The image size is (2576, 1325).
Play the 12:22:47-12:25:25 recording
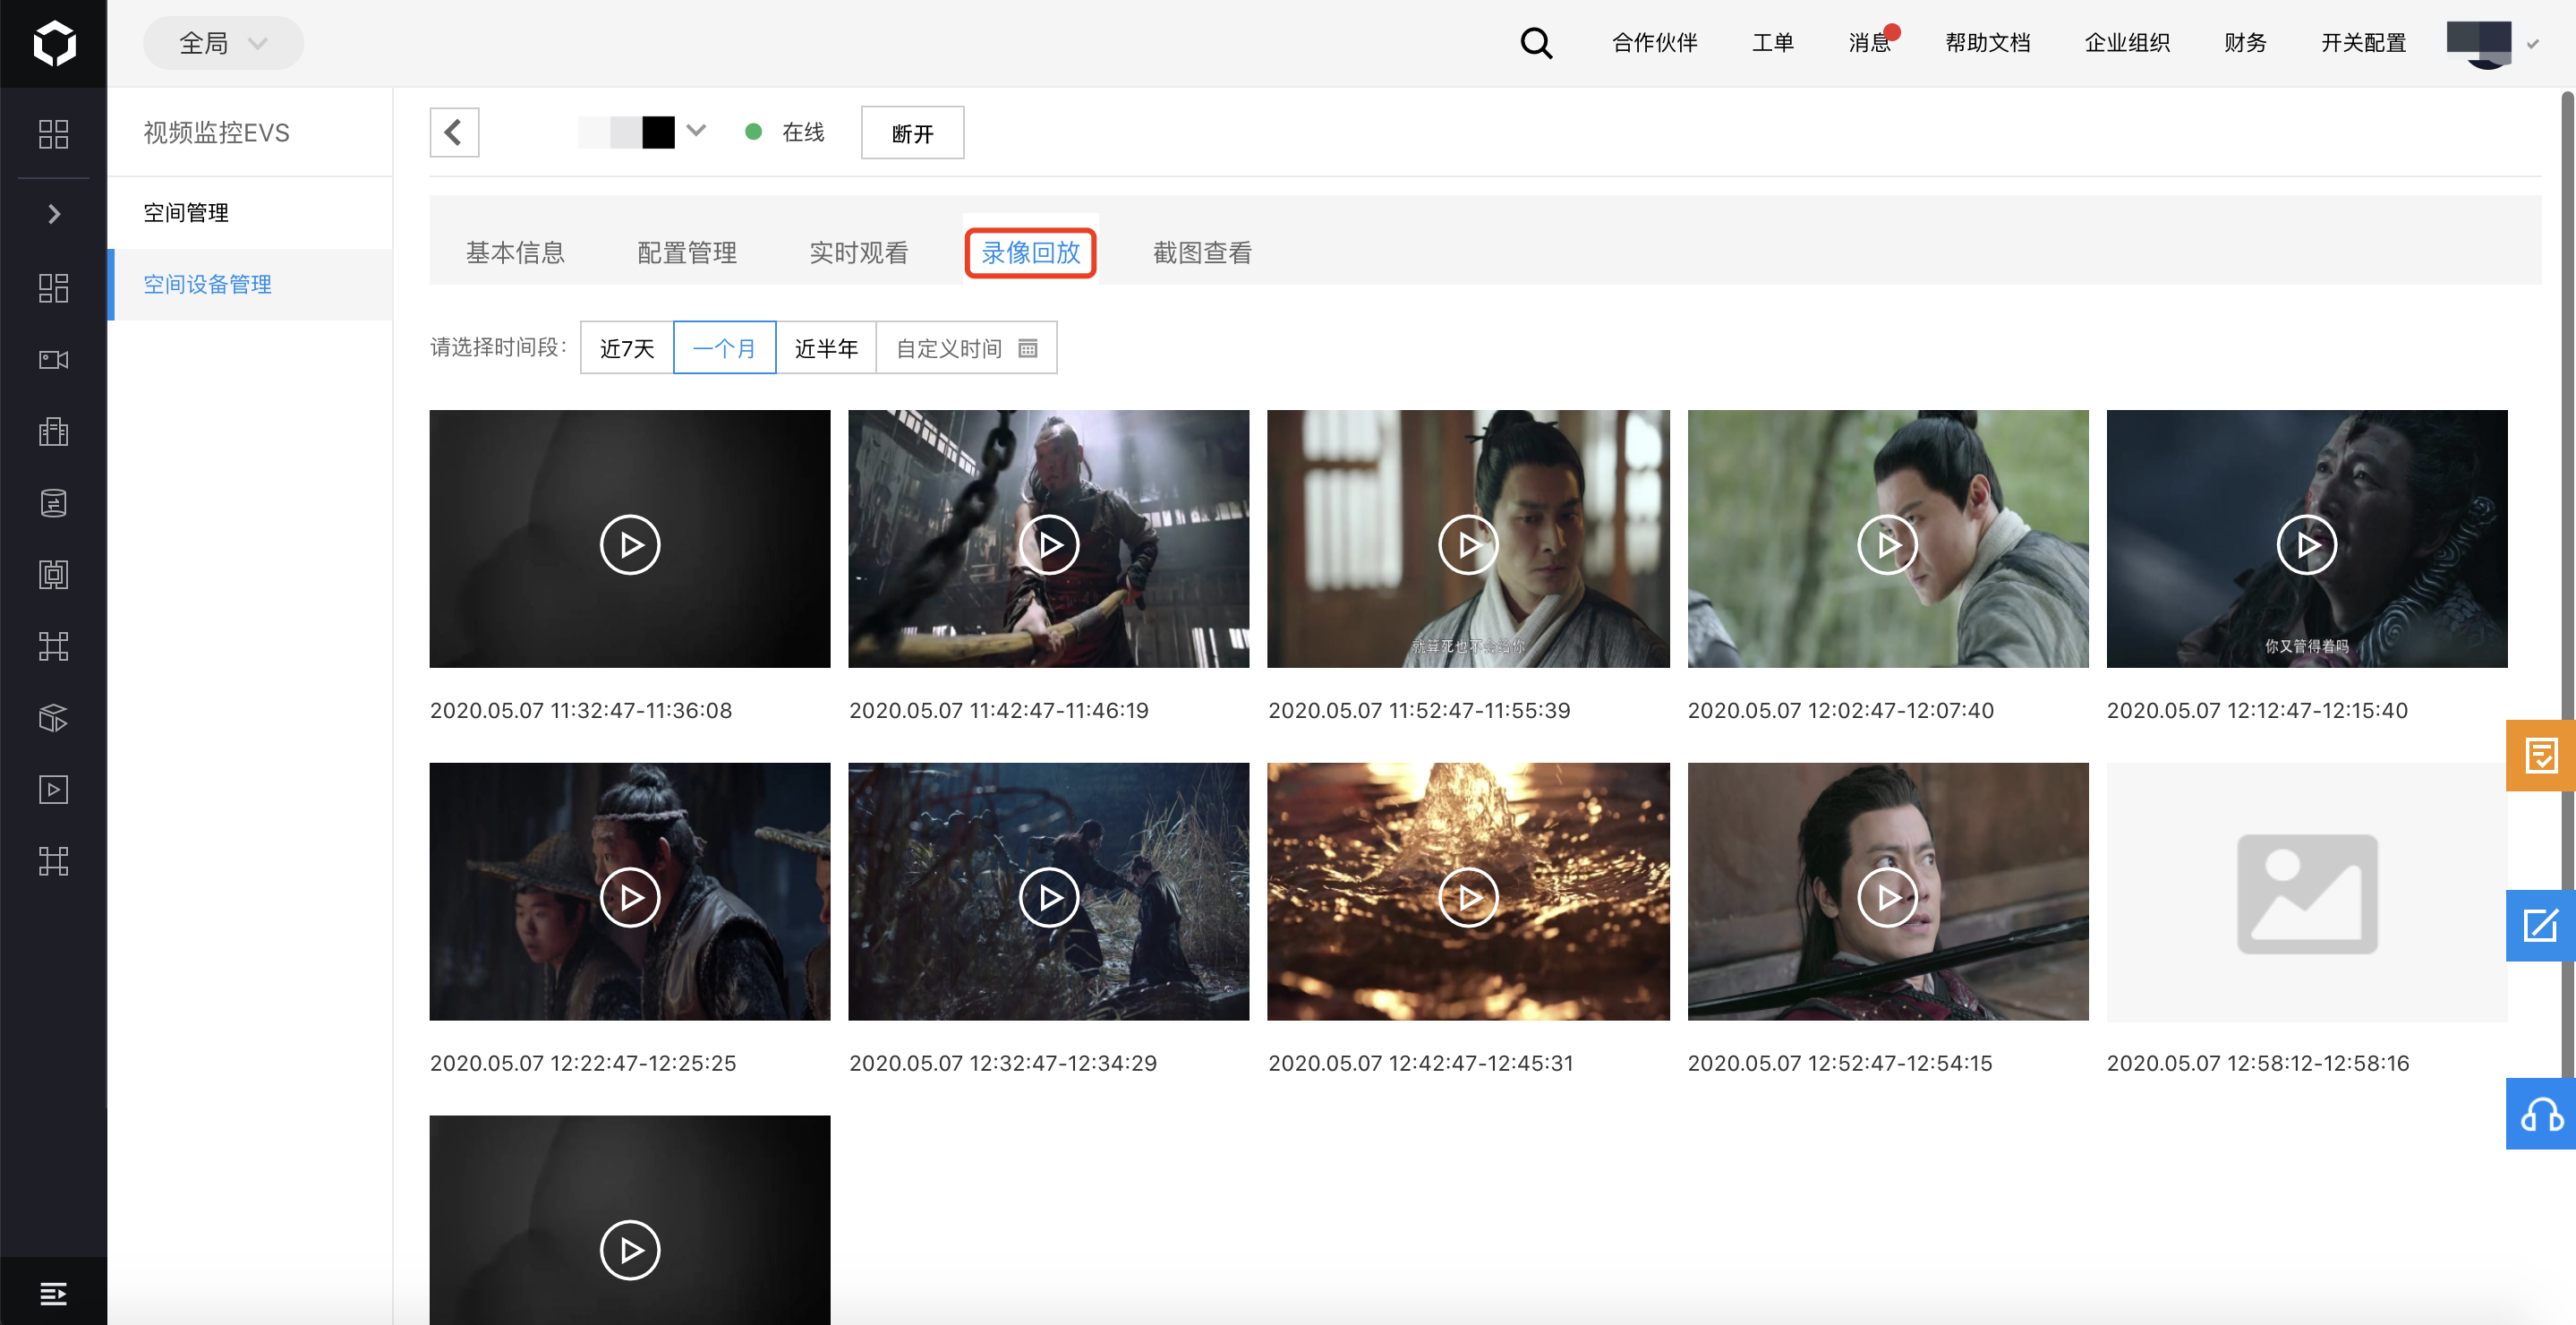[x=630, y=897]
